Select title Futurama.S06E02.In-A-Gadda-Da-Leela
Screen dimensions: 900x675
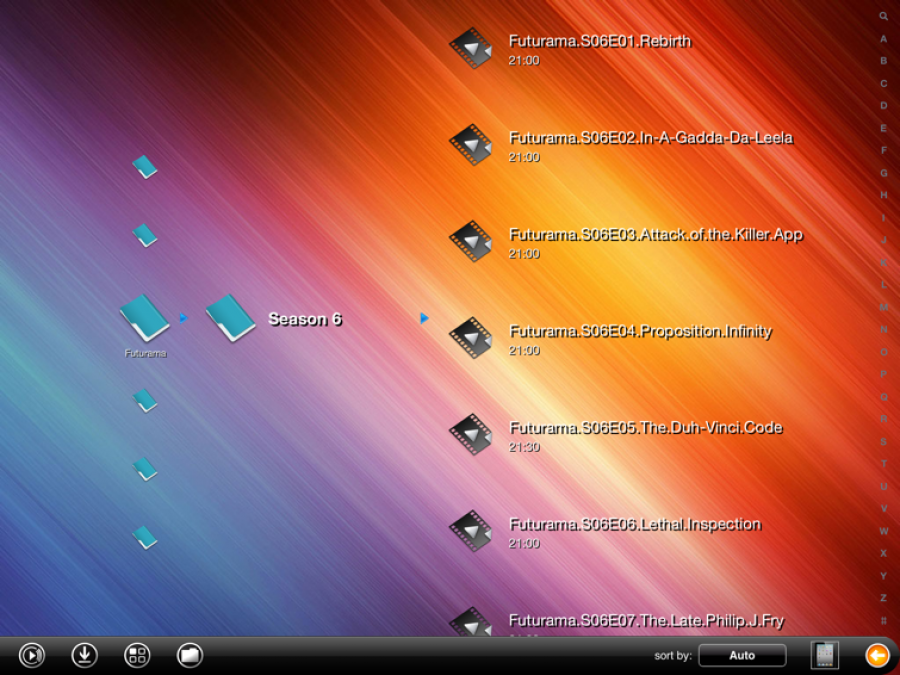click(x=651, y=138)
